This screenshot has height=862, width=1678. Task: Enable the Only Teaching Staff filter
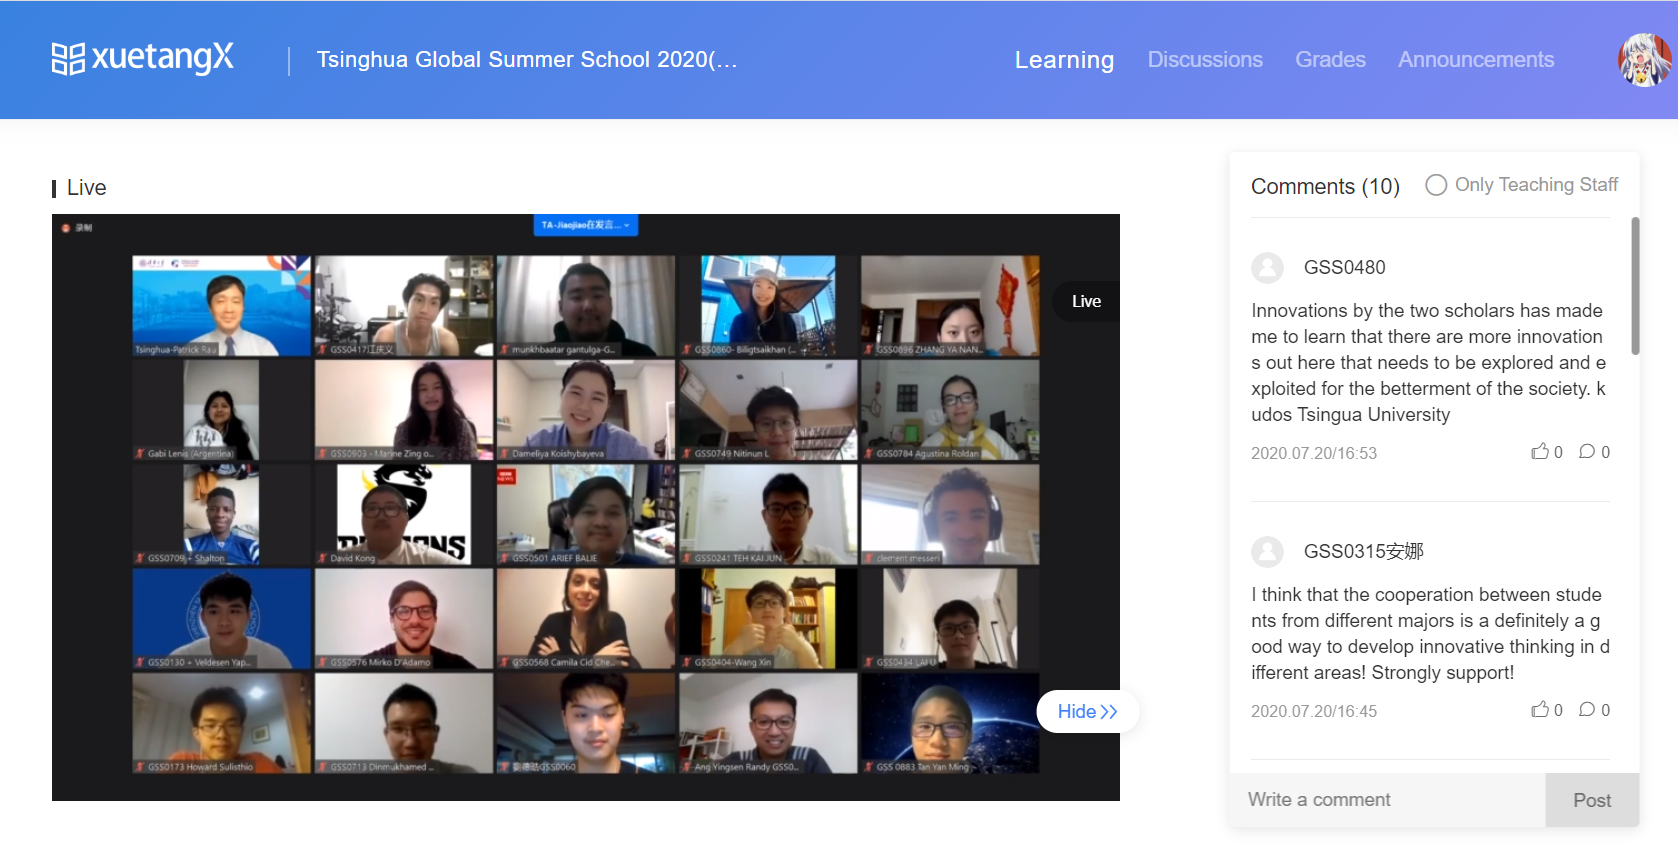(x=1436, y=185)
